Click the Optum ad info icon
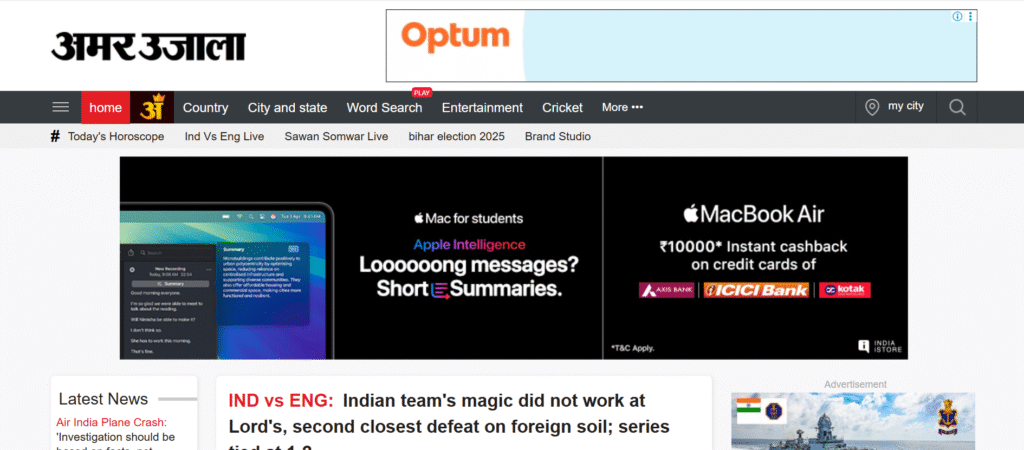The width and height of the screenshot is (1024, 450). pyautogui.click(x=957, y=16)
